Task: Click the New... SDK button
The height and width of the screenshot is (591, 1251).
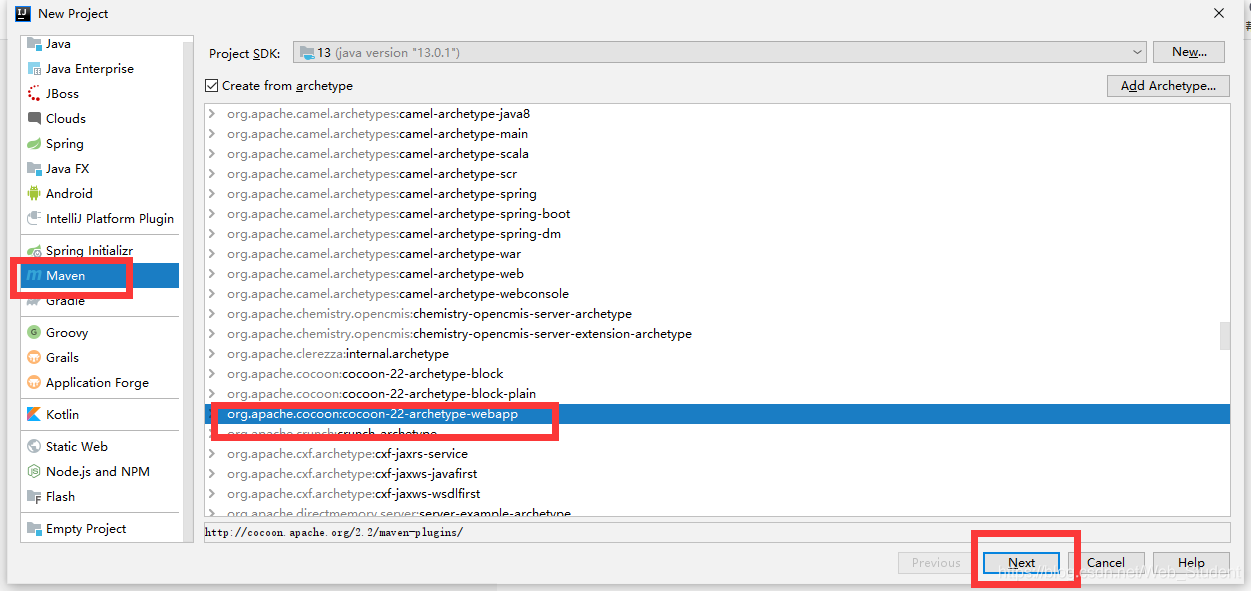Action: coord(1189,52)
